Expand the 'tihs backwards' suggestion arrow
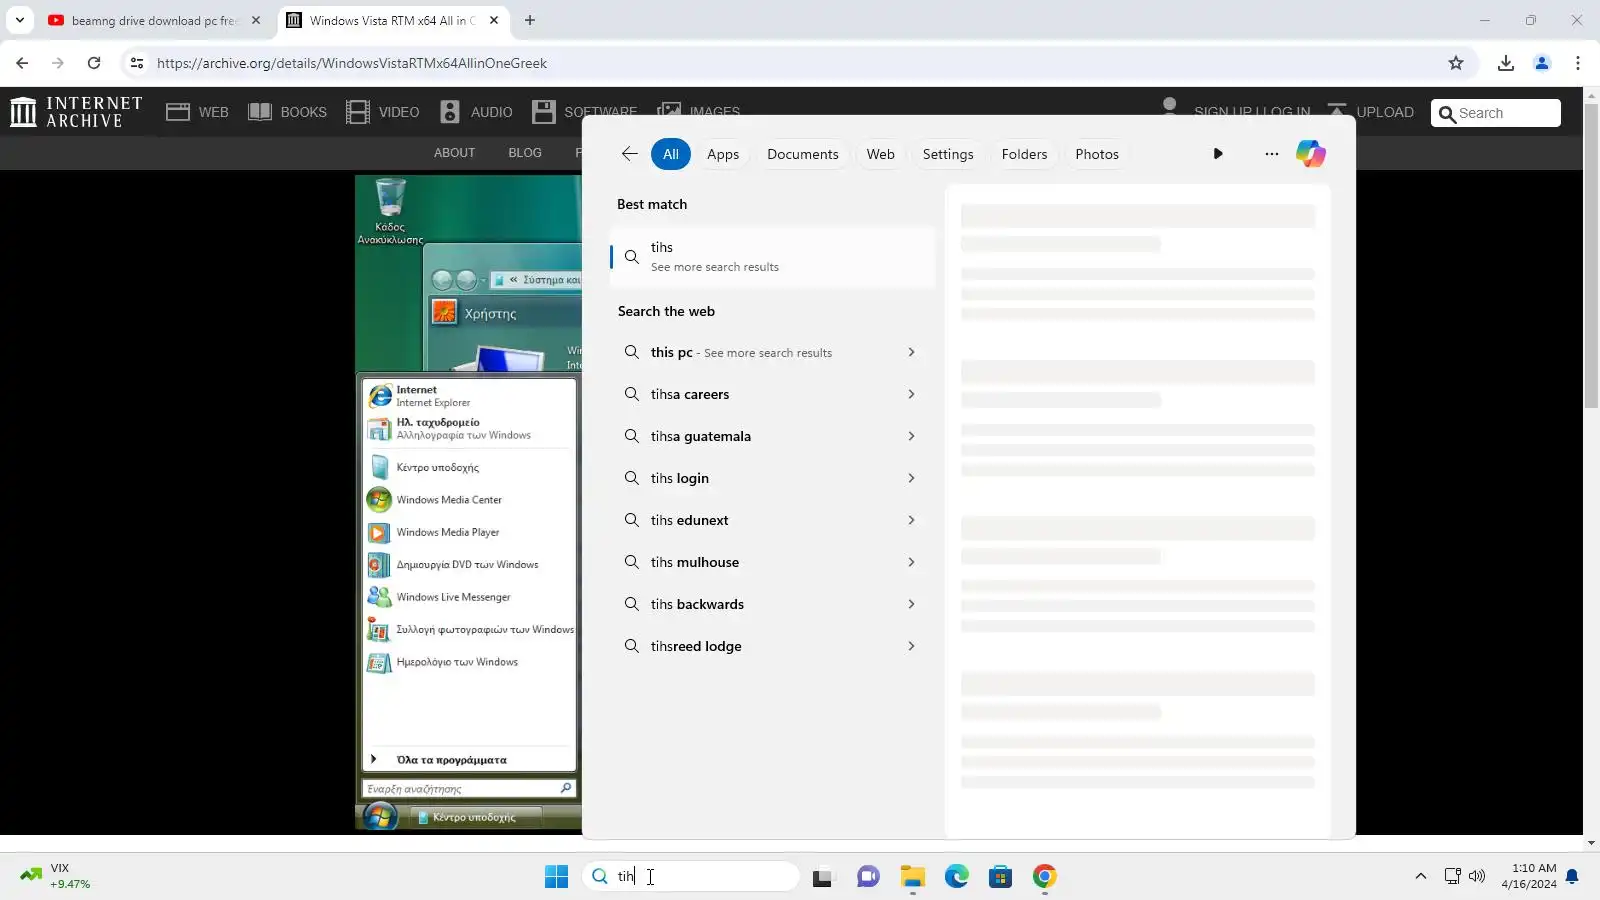1600x900 pixels. 911,604
